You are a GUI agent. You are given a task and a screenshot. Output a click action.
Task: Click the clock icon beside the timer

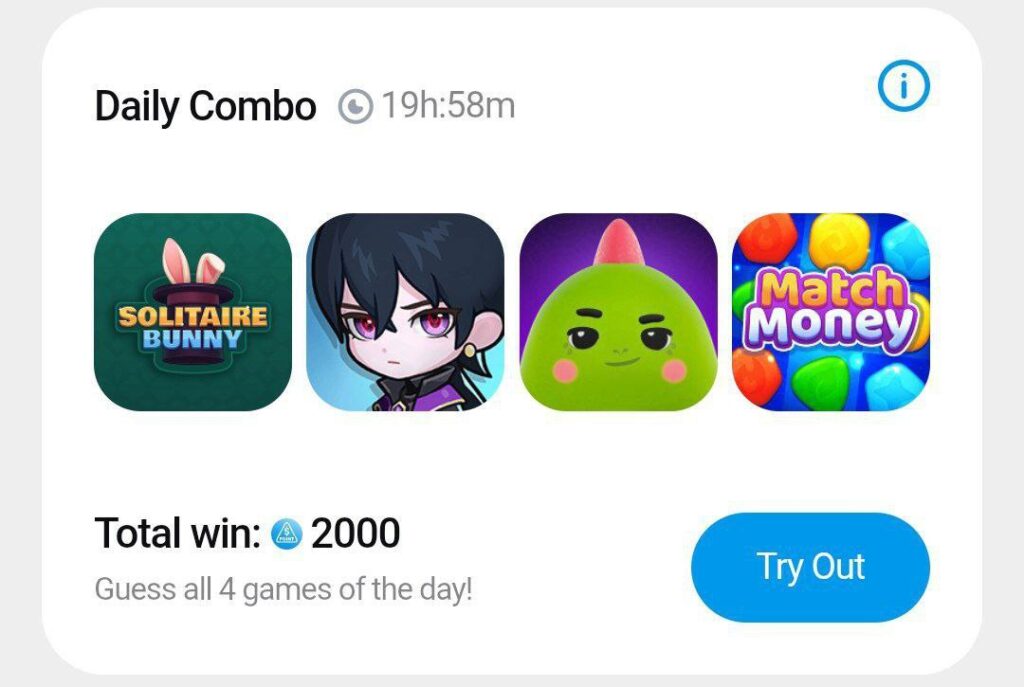[x=355, y=106]
